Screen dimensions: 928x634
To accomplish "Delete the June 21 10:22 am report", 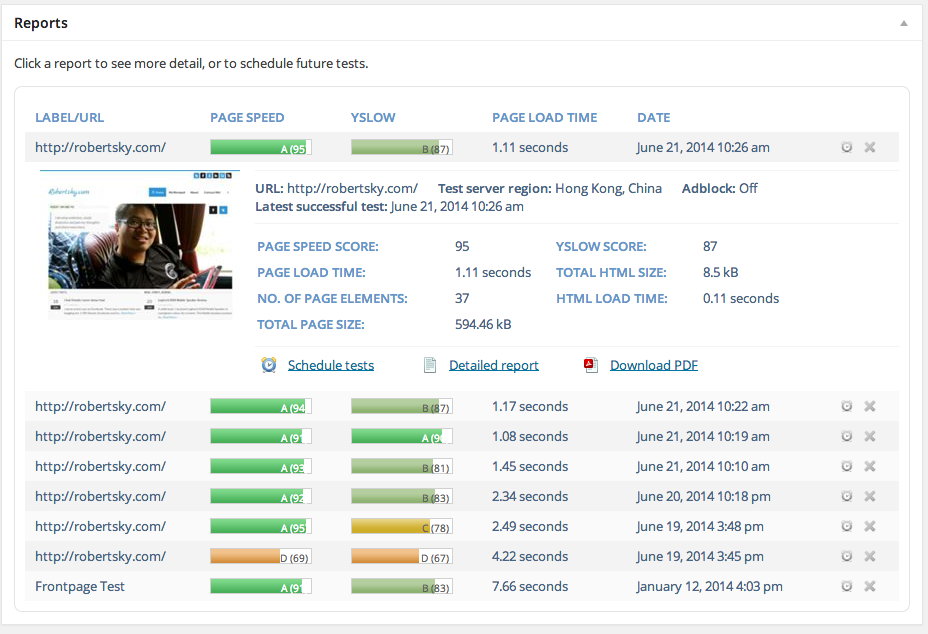I will point(869,406).
